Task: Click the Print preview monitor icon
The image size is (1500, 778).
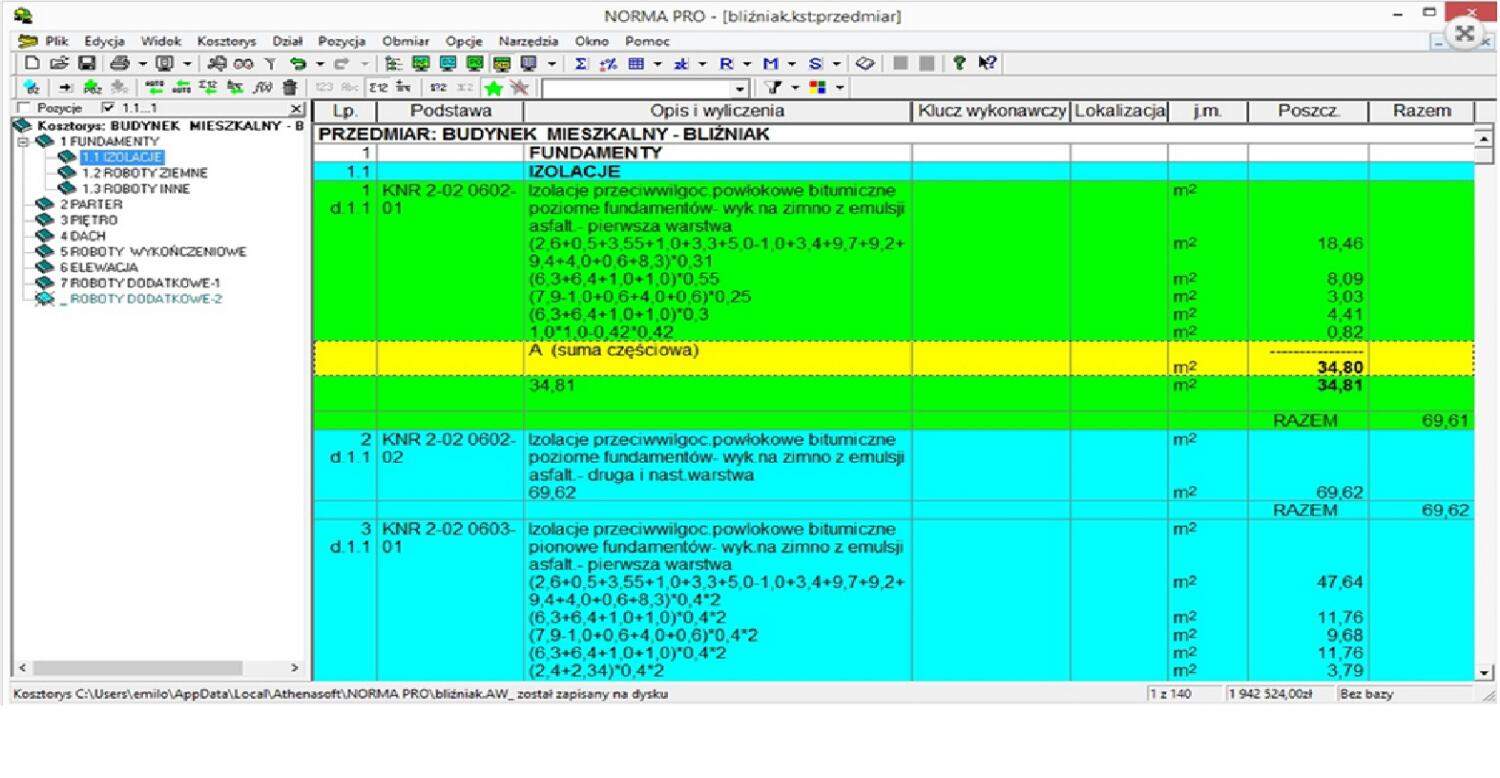Action: (165, 63)
